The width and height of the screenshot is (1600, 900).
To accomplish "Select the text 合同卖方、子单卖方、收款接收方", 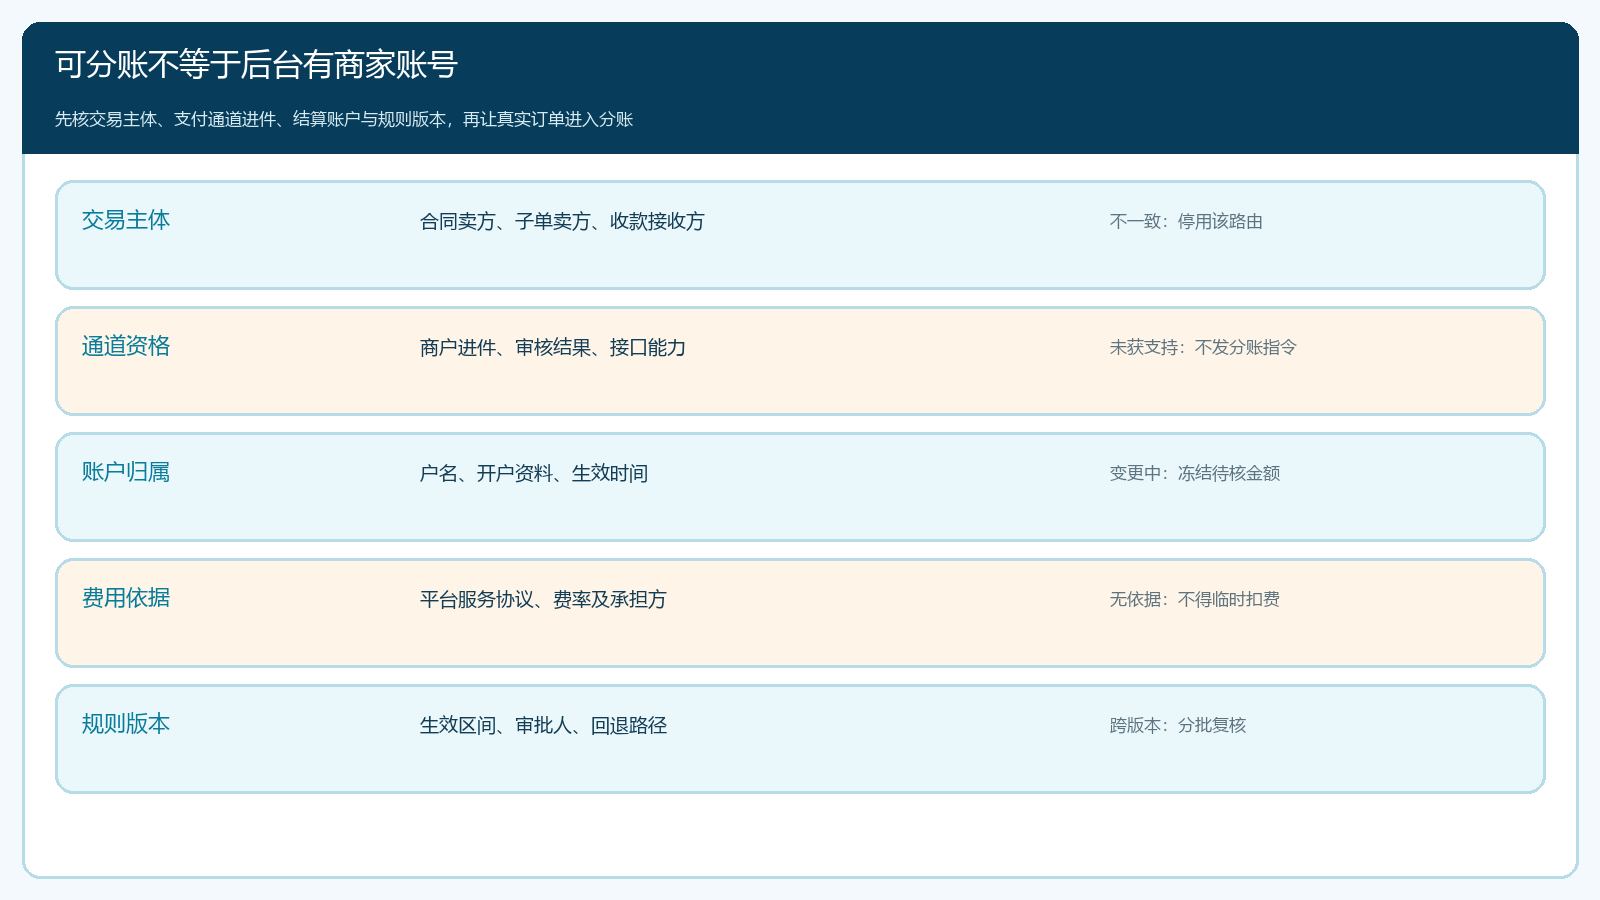I will (x=562, y=221).
